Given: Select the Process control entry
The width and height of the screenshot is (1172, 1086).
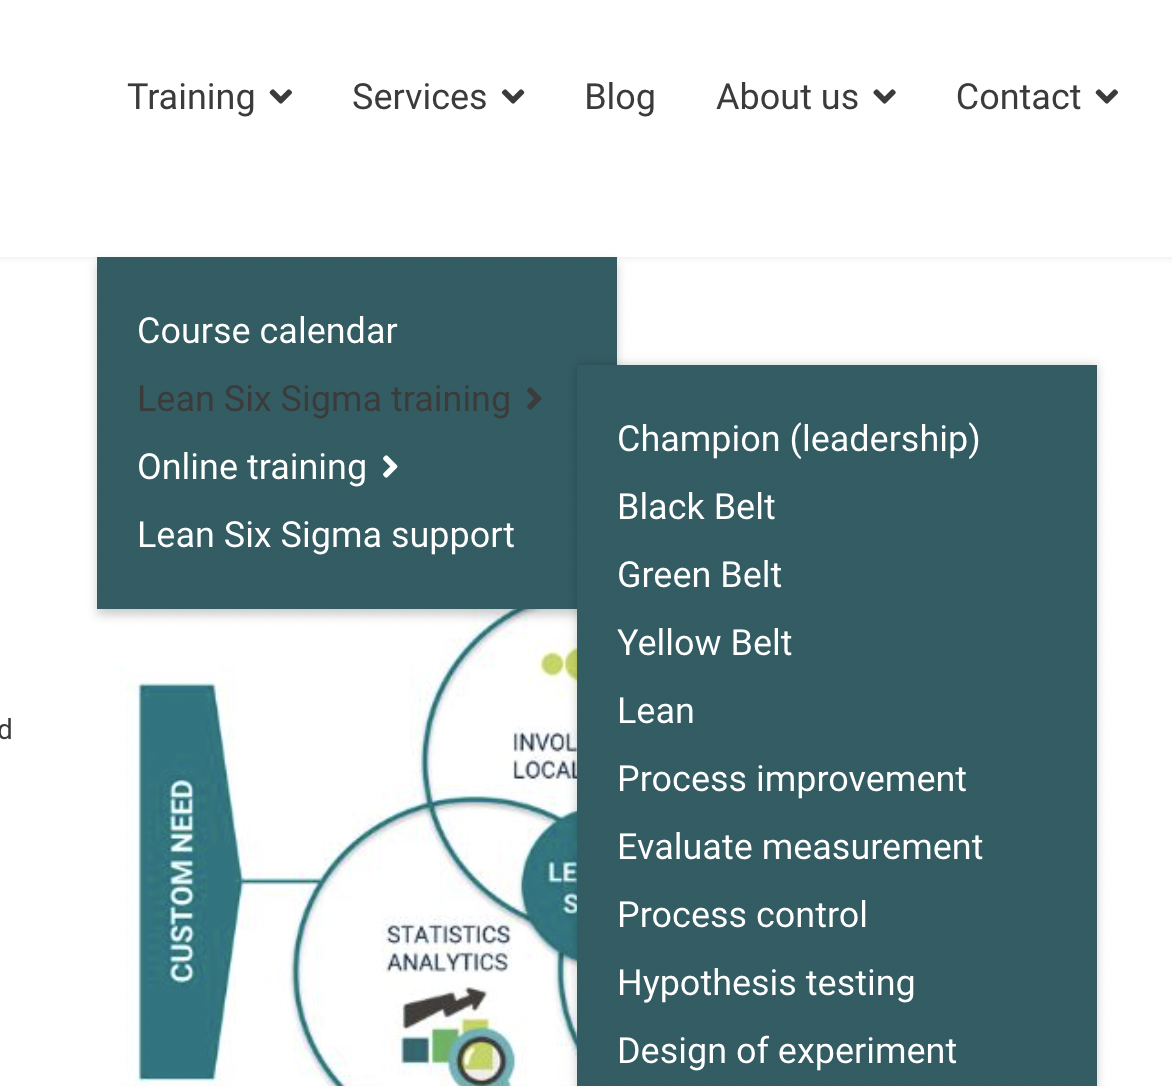Looking at the screenshot, I should click(x=742, y=915).
